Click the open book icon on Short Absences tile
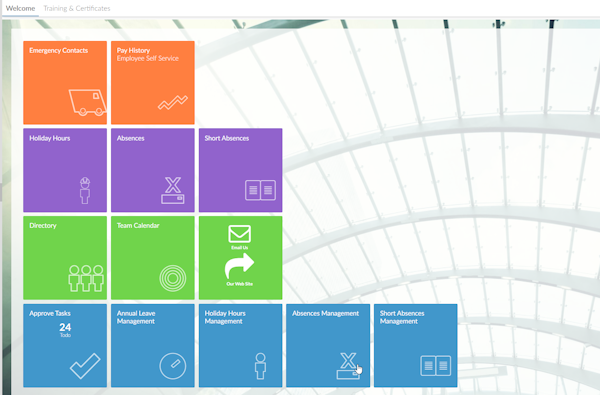Viewport: 600px width, 395px height. pyautogui.click(x=260, y=190)
